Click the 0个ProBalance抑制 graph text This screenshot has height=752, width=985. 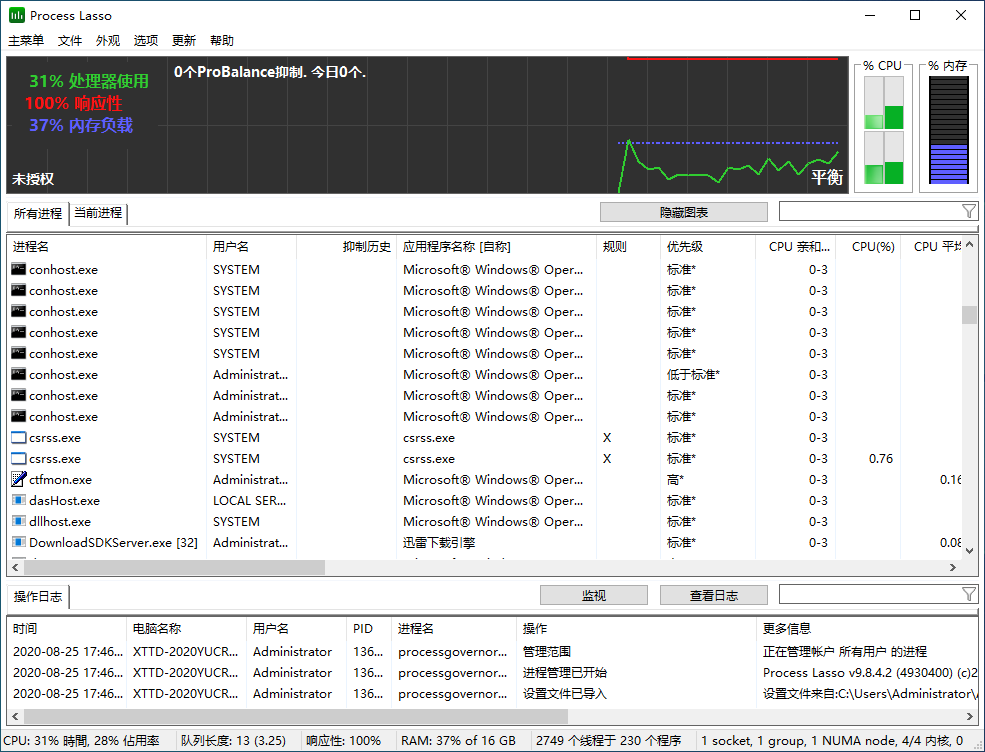pyautogui.click(x=270, y=72)
